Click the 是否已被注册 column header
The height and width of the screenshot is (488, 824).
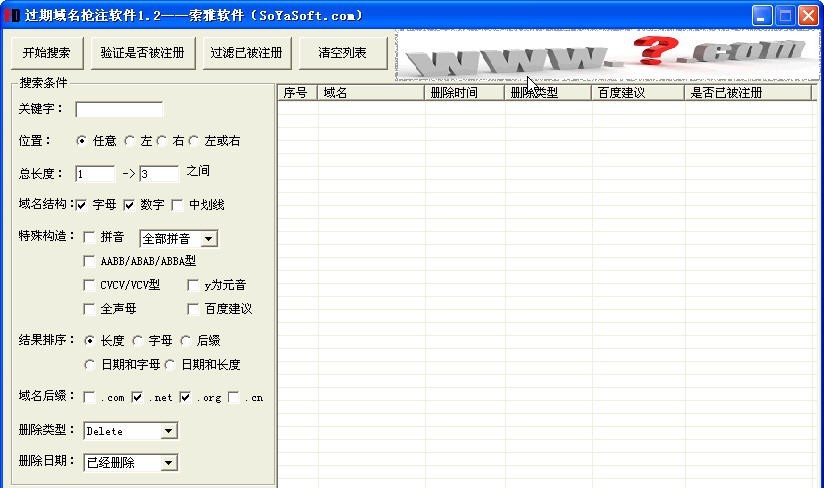(748, 93)
